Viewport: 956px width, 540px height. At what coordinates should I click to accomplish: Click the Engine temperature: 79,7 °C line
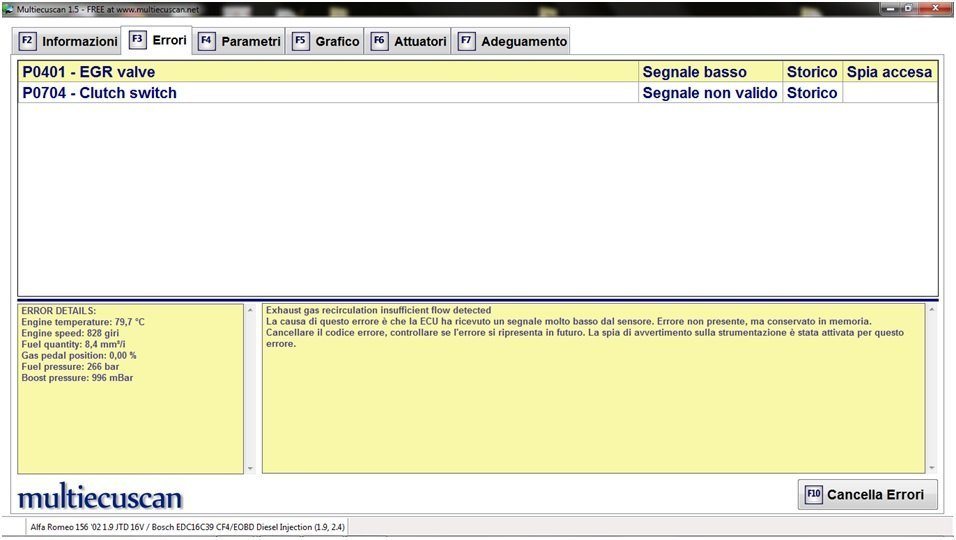coord(83,322)
